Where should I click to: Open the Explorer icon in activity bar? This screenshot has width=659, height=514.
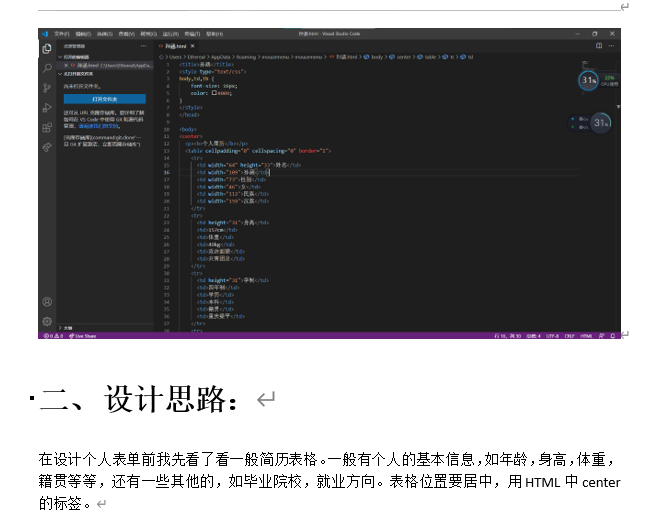pyautogui.click(x=47, y=48)
